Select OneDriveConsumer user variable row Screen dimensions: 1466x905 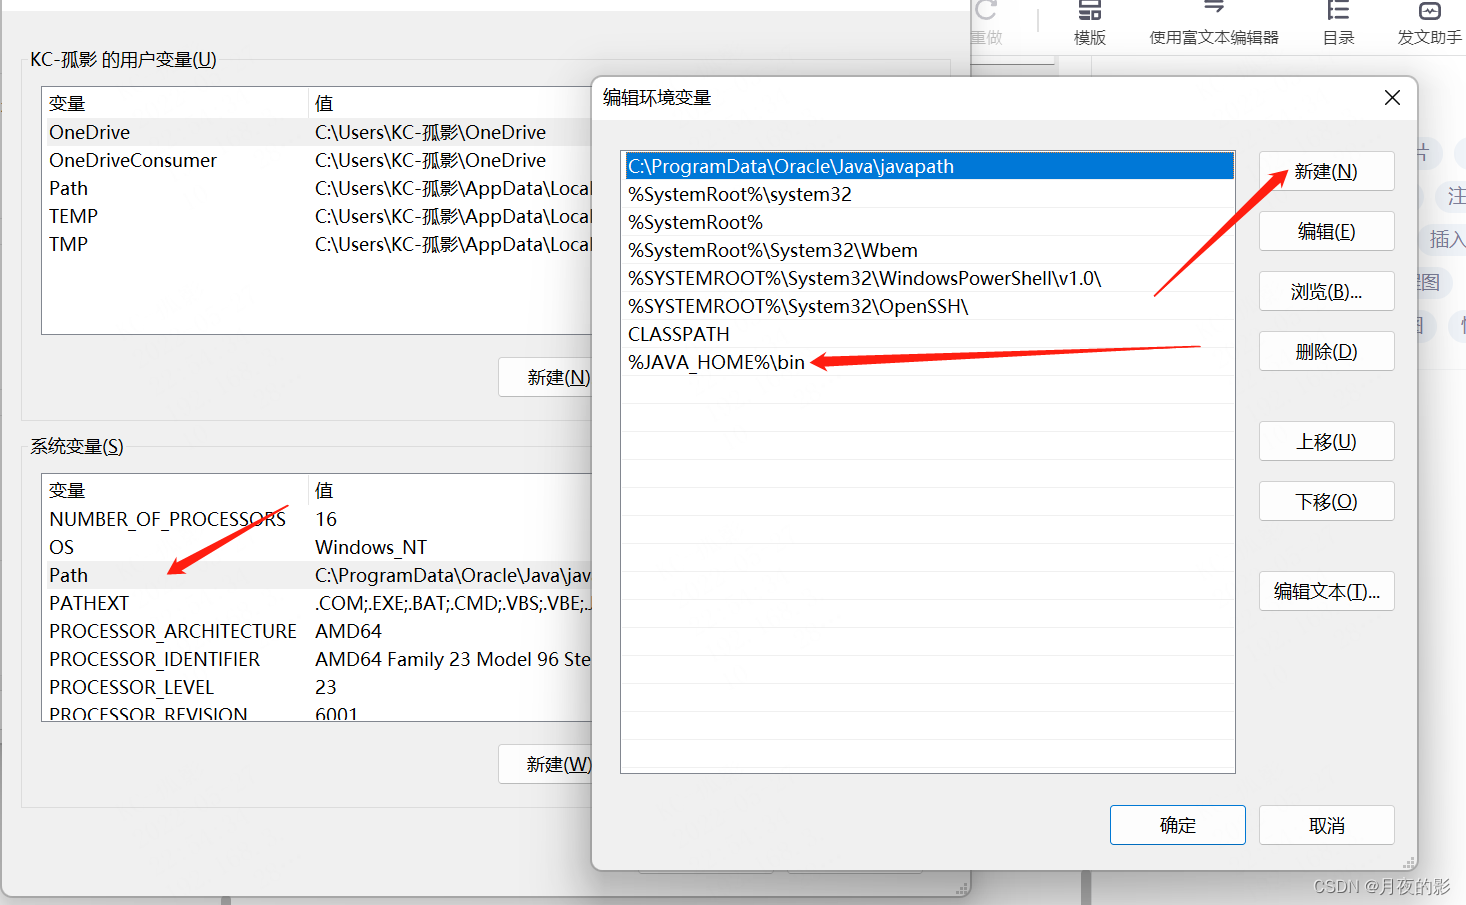(x=318, y=160)
